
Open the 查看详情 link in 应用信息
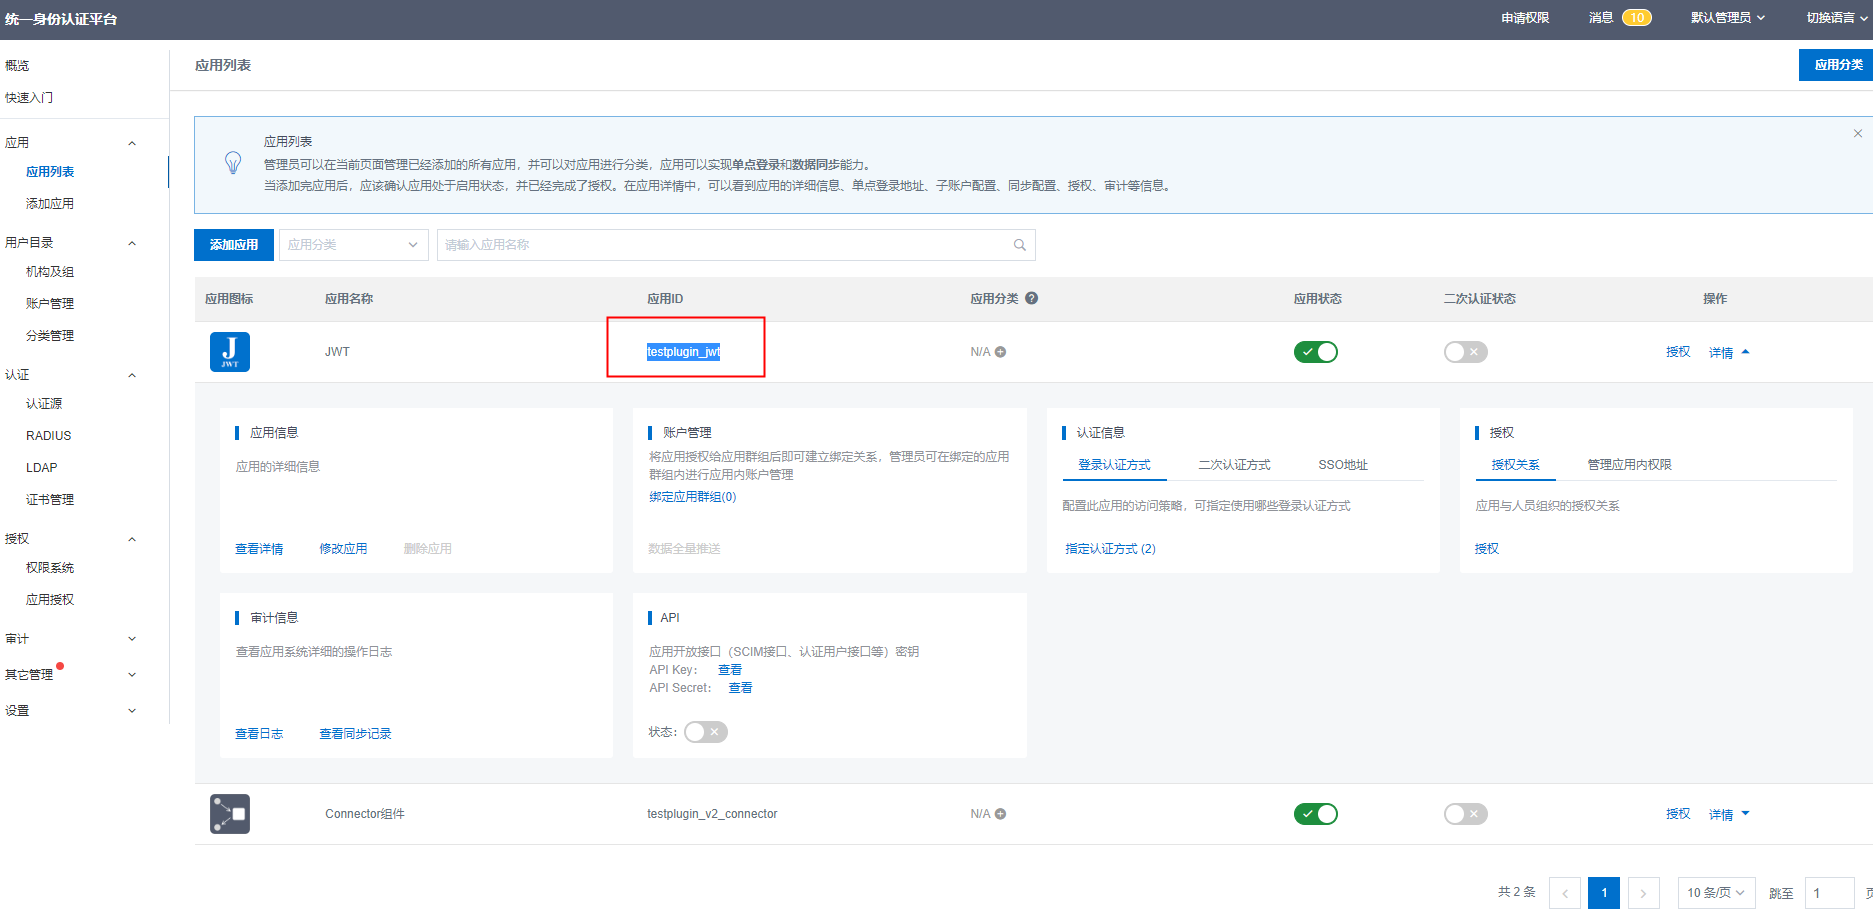(x=259, y=549)
